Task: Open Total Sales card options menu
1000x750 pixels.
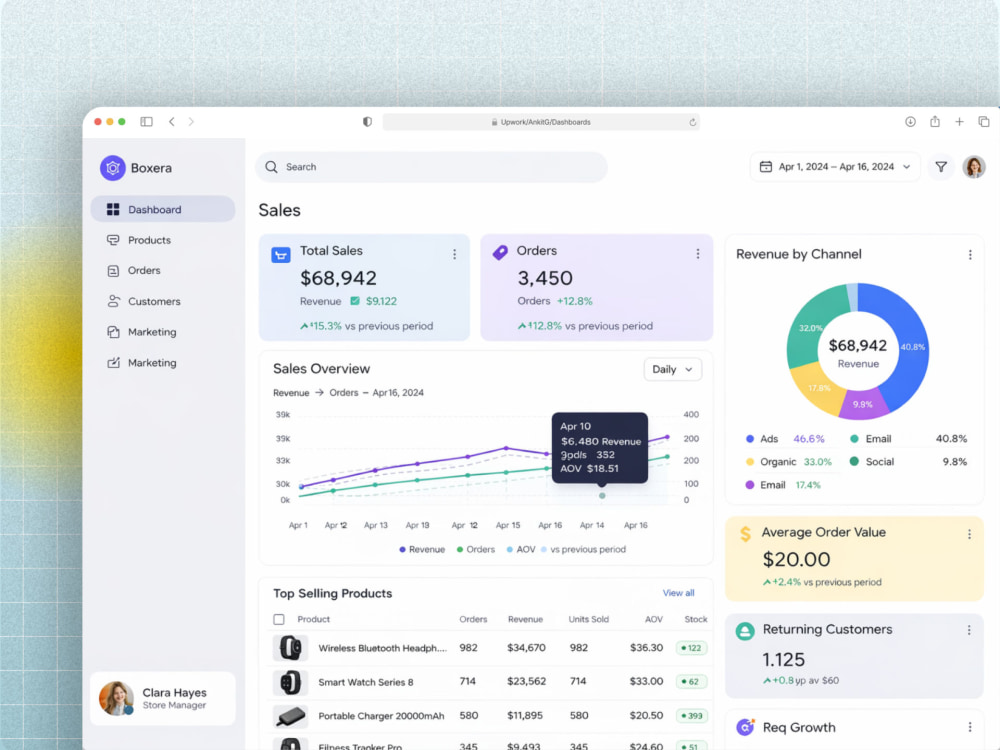Action: tap(454, 254)
